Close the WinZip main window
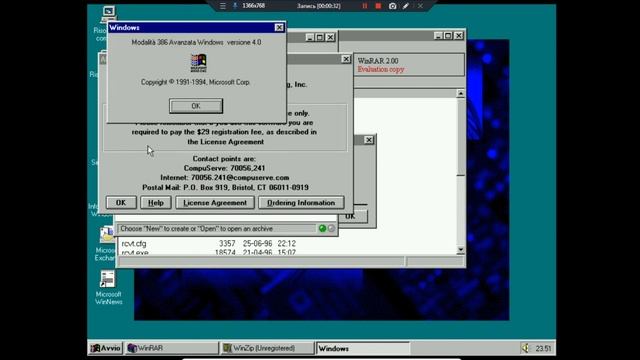 coord(331,38)
